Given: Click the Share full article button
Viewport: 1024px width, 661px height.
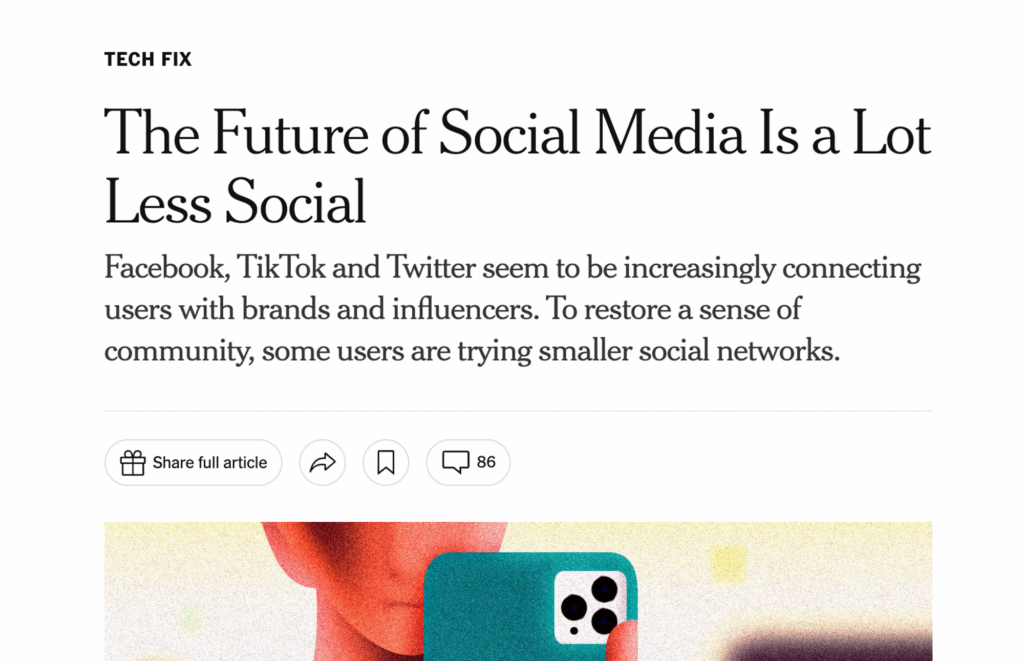Looking at the screenshot, I should coord(193,462).
